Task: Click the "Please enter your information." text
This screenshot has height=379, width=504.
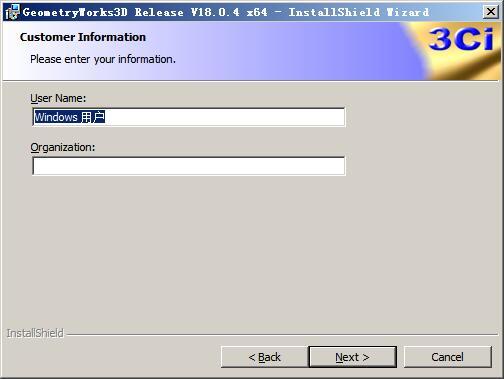Action: (103, 59)
